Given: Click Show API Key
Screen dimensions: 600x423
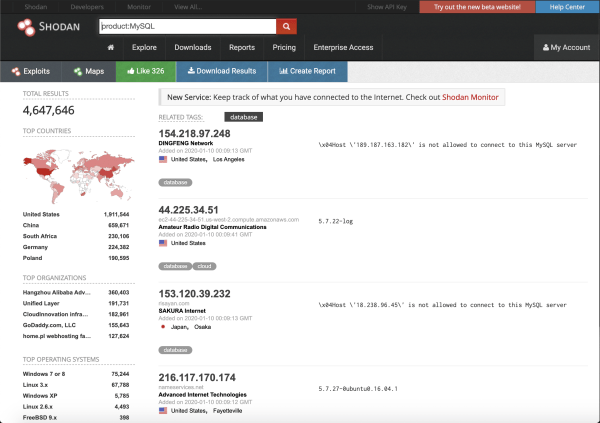Looking at the screenshot, I should click(387, 7).
